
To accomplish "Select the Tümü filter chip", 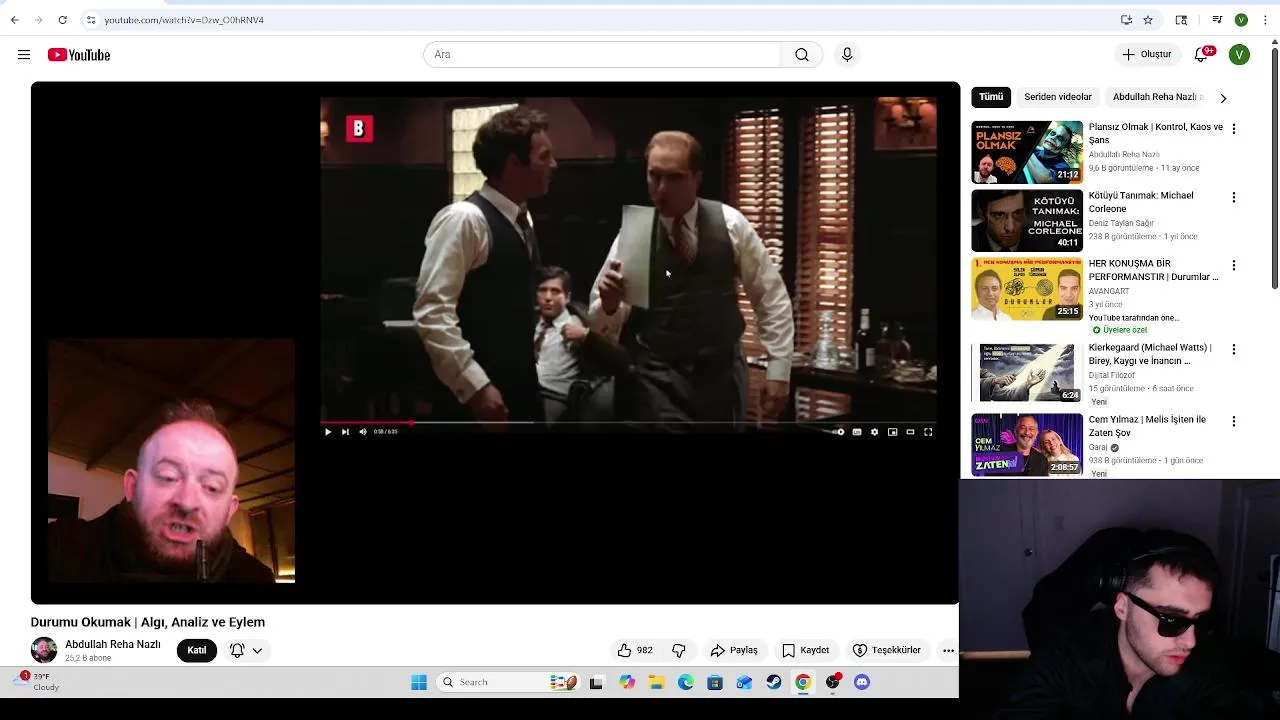I will click(x=991, y=97).
